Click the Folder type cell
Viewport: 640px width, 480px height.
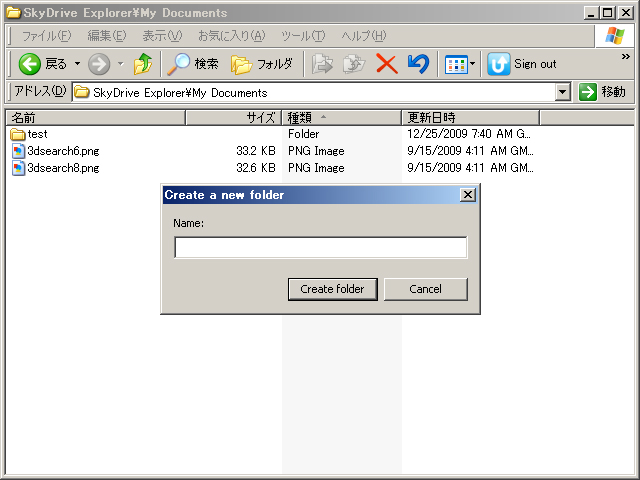(x=304, y=134)
